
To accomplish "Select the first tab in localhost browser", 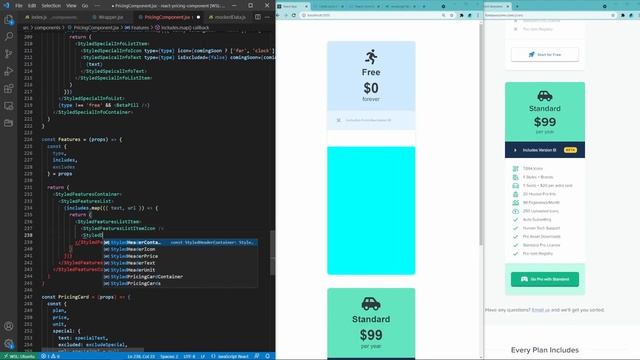I will pos(292,6).
